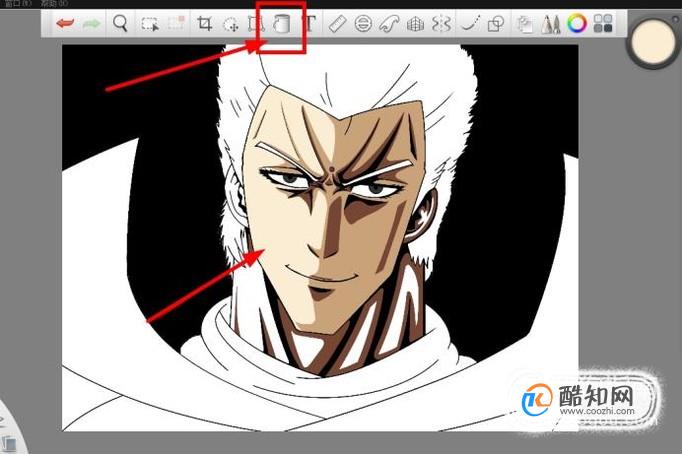Open the Perspective grid tool
Screen dimensions: 682x454
click(x=415, y=24)
